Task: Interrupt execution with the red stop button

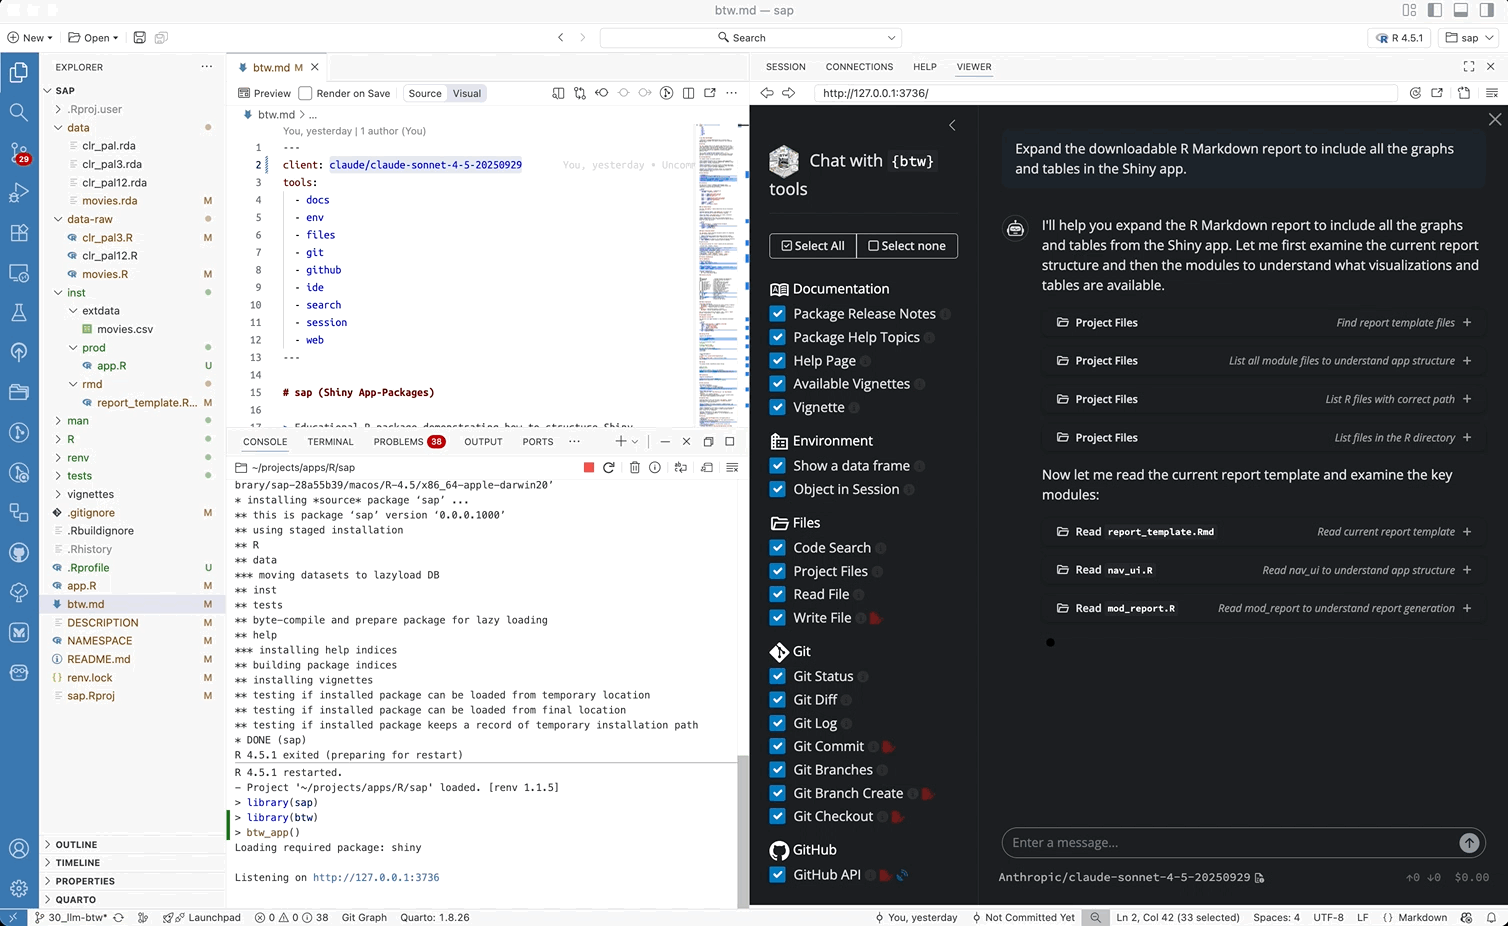Action: [589, 467]
